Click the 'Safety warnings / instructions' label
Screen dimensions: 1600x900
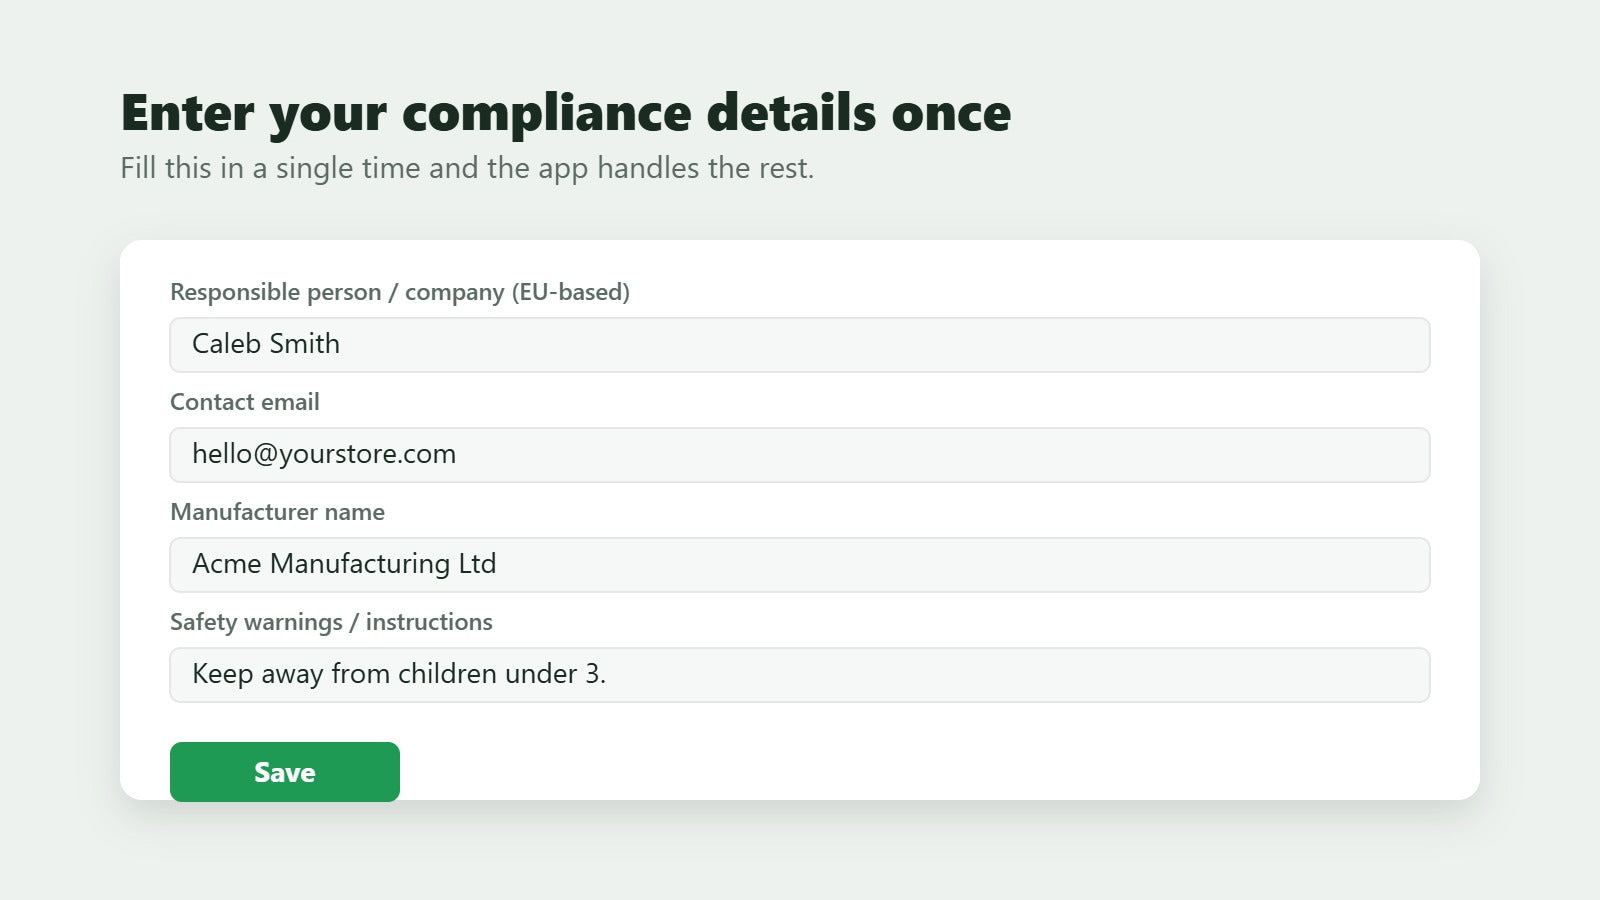click(331, 622)
